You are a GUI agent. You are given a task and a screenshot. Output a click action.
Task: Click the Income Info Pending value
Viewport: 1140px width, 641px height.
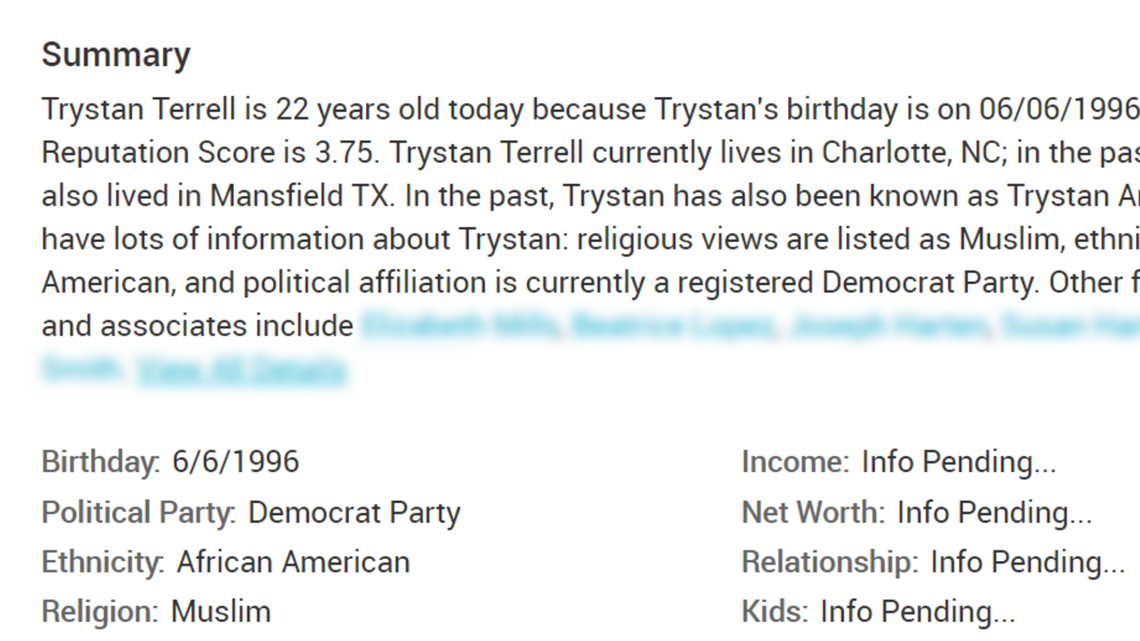click(x=959, y=462)
